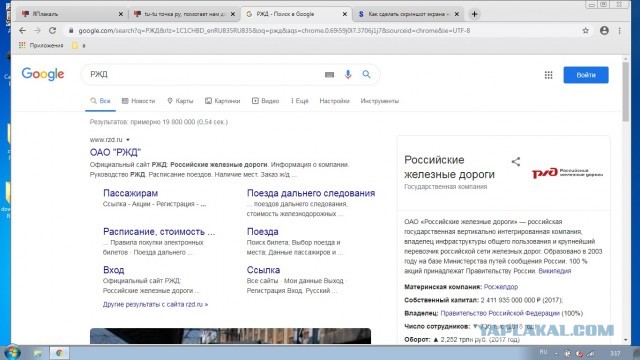Click the Windows Start button
The width and height of the screenshot is (640, 360).
pyautogui.click(x=11, y=353)
